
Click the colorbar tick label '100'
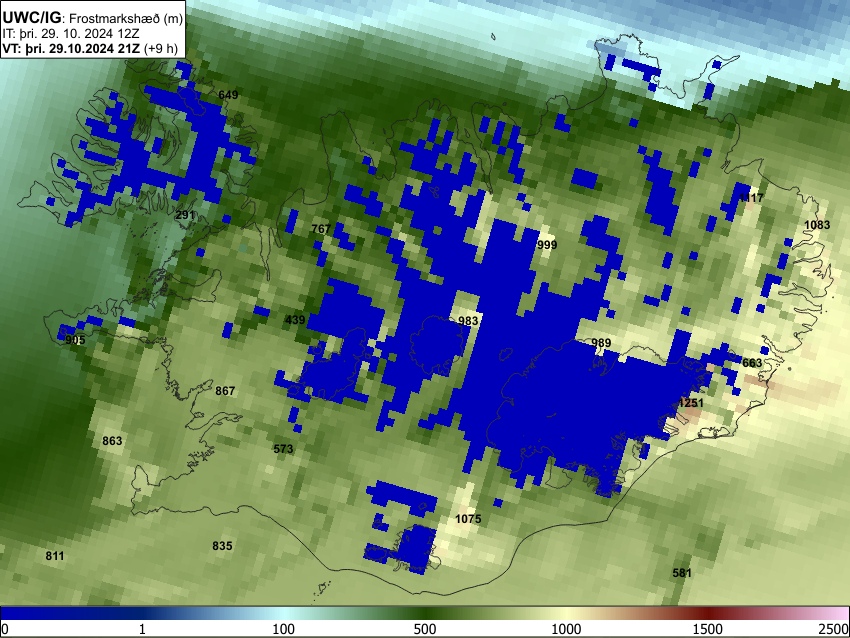[x=284, y=629]
